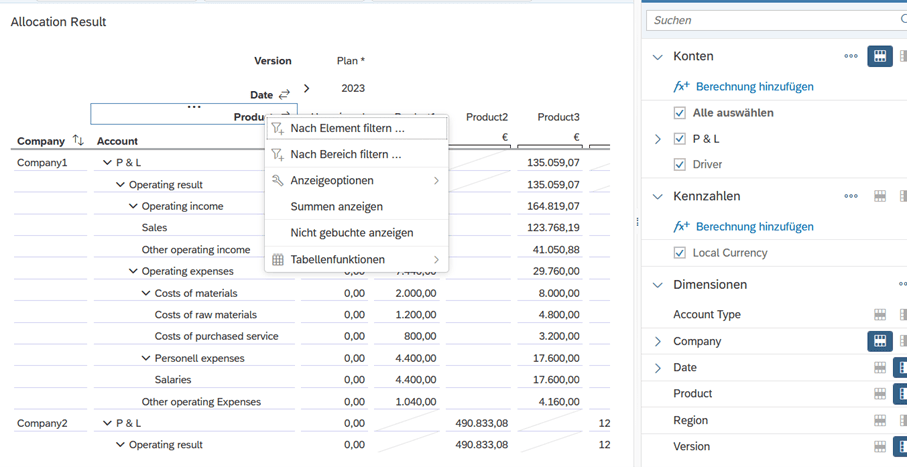Toggle the Alle auswählen checkbox
Image resolution: width=907 pixels, height=467 pixels.
(x=680, y=113)
